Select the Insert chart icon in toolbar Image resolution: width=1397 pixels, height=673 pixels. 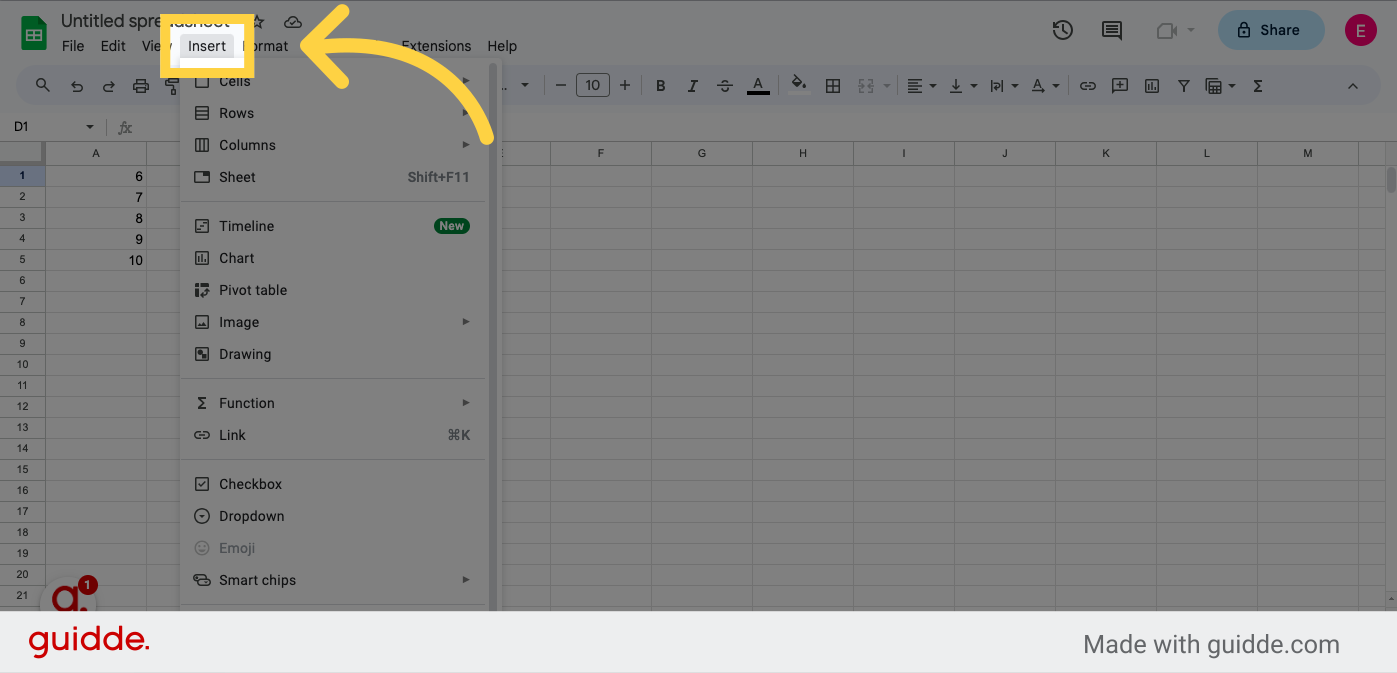click(1151, 85)
